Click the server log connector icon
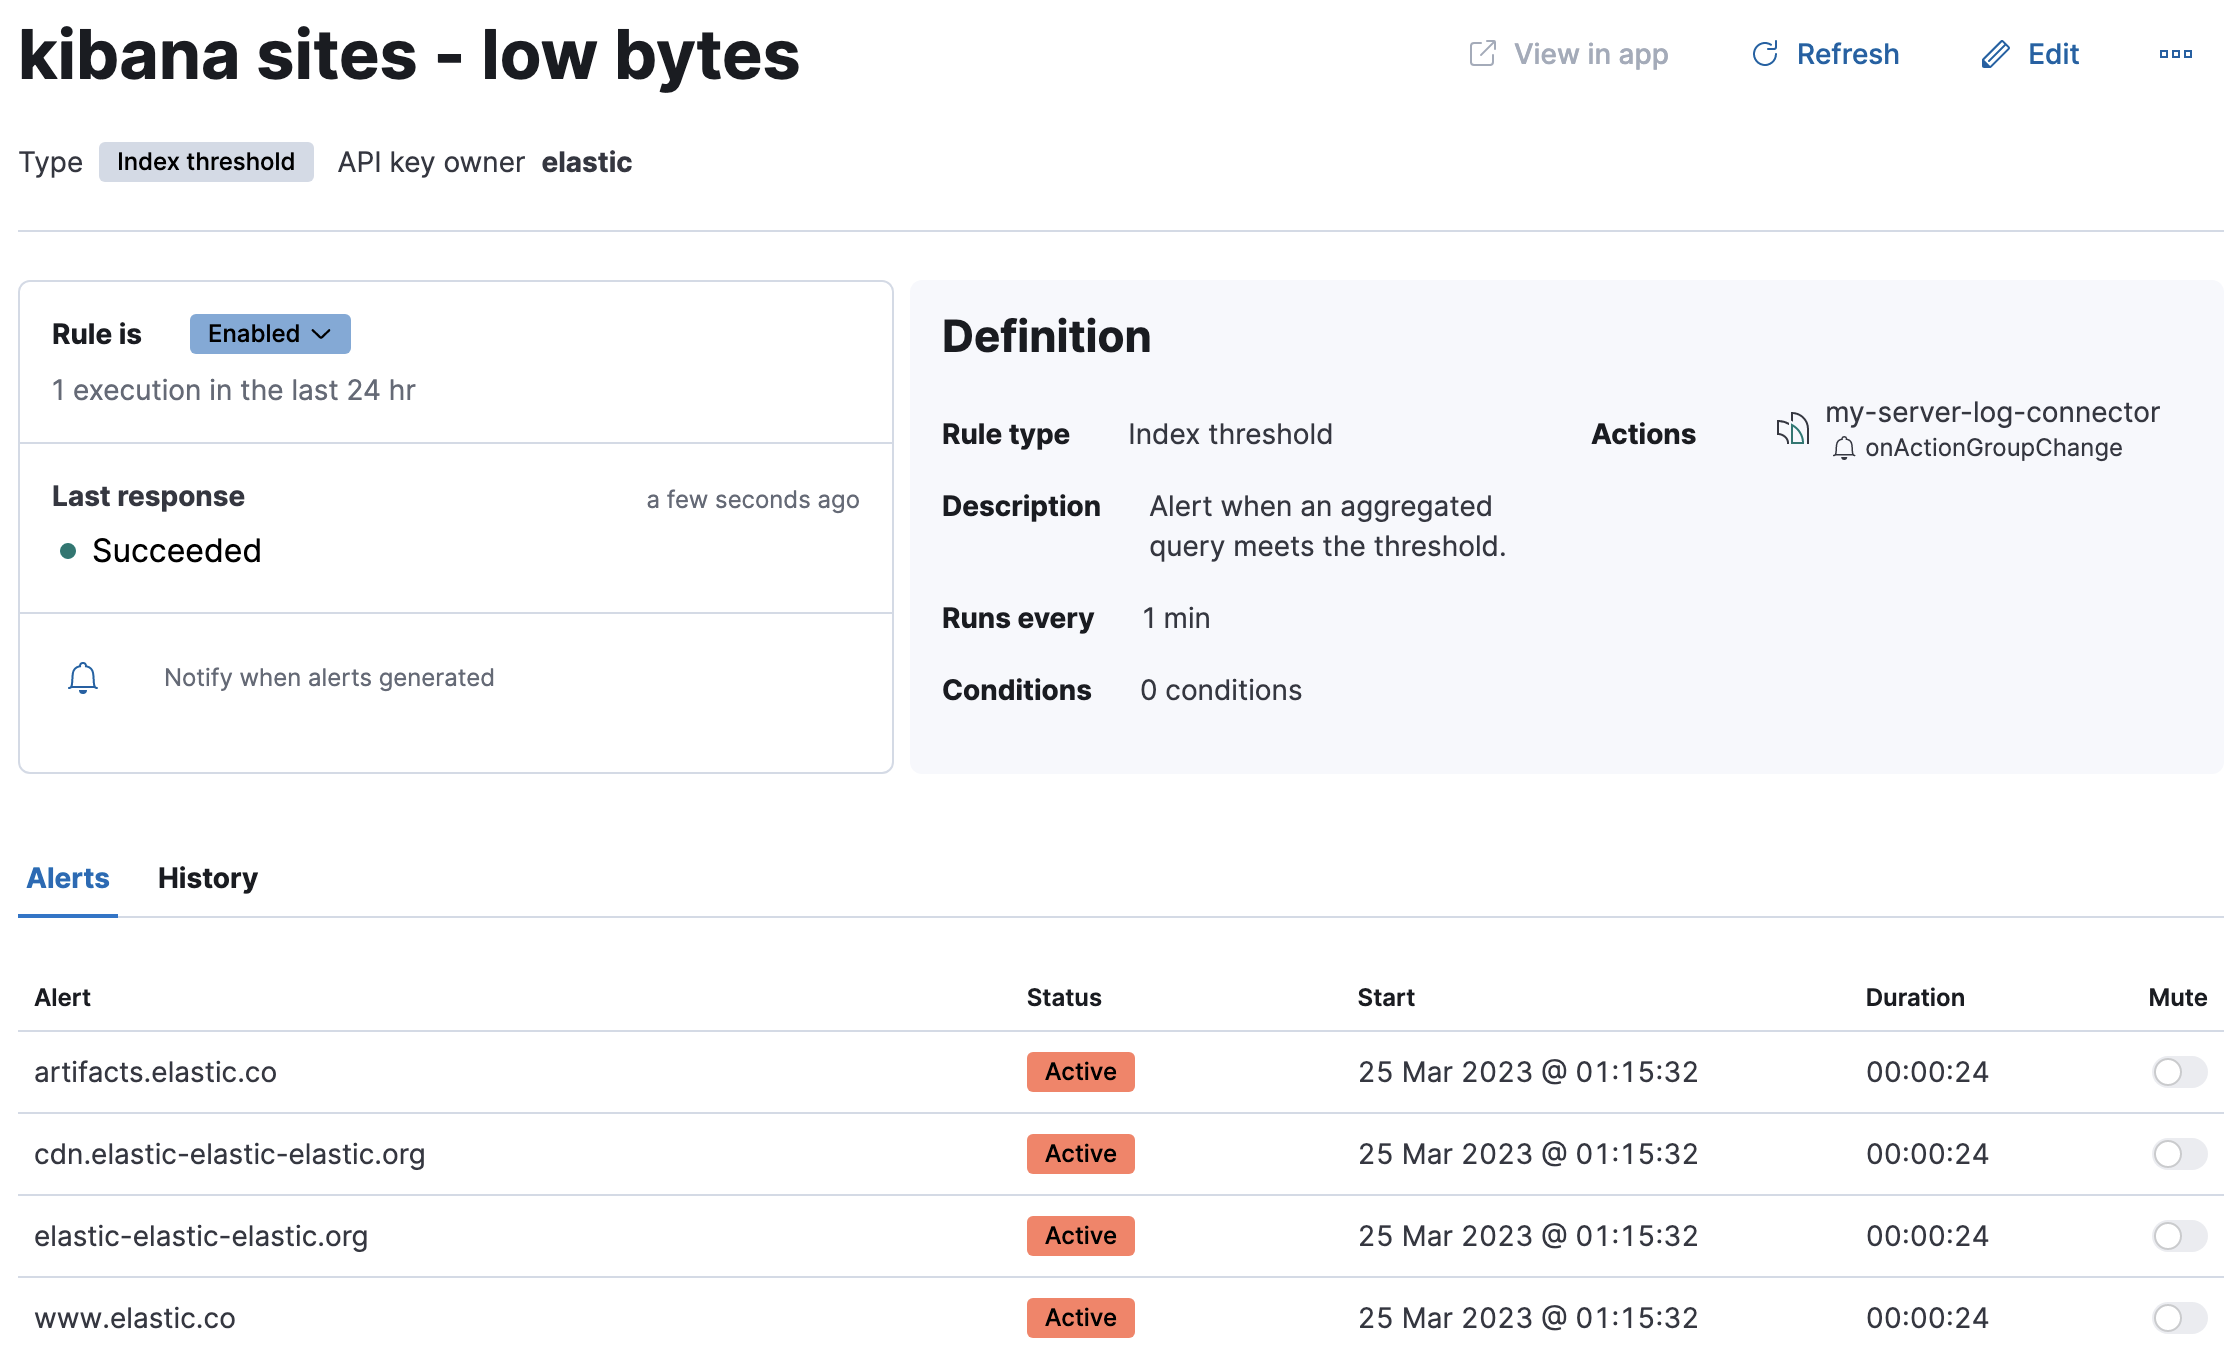Image resolution: width=2224 pixels, height=1356 pixels. tap(1792, 430)
